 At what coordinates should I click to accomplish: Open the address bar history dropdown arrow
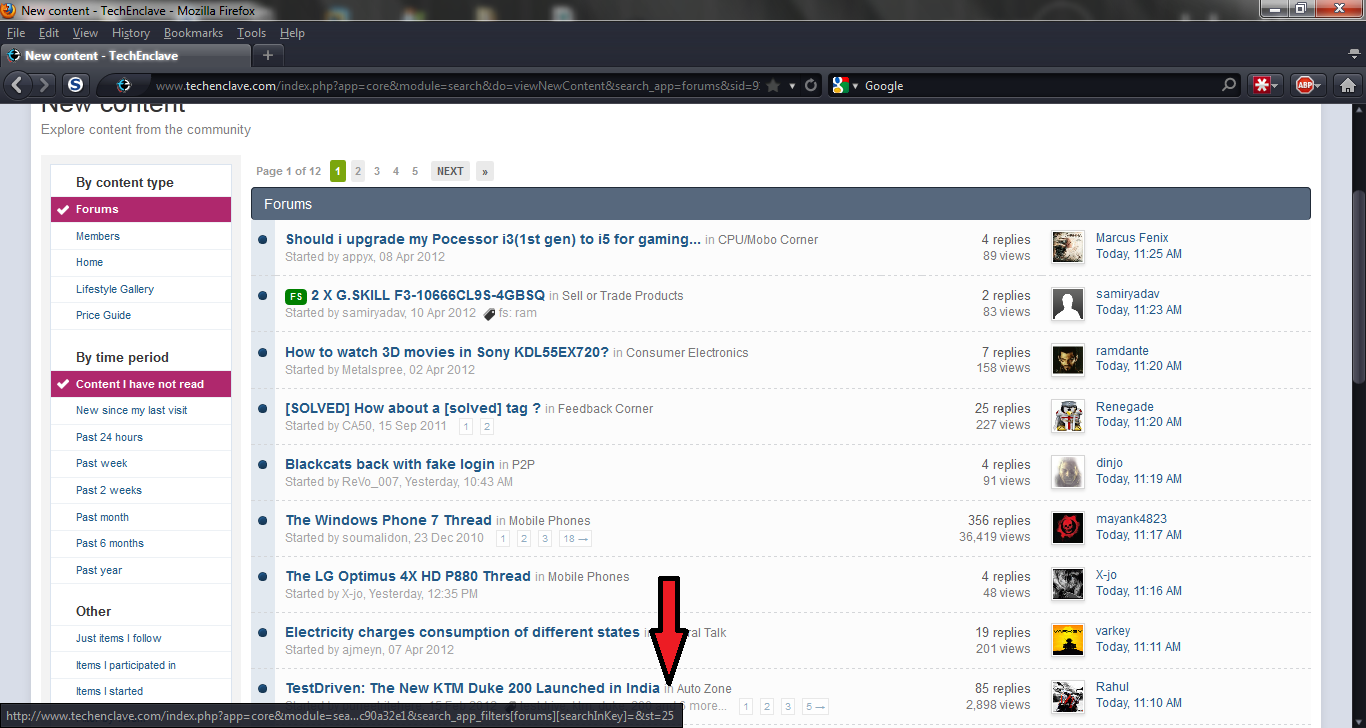793,86
